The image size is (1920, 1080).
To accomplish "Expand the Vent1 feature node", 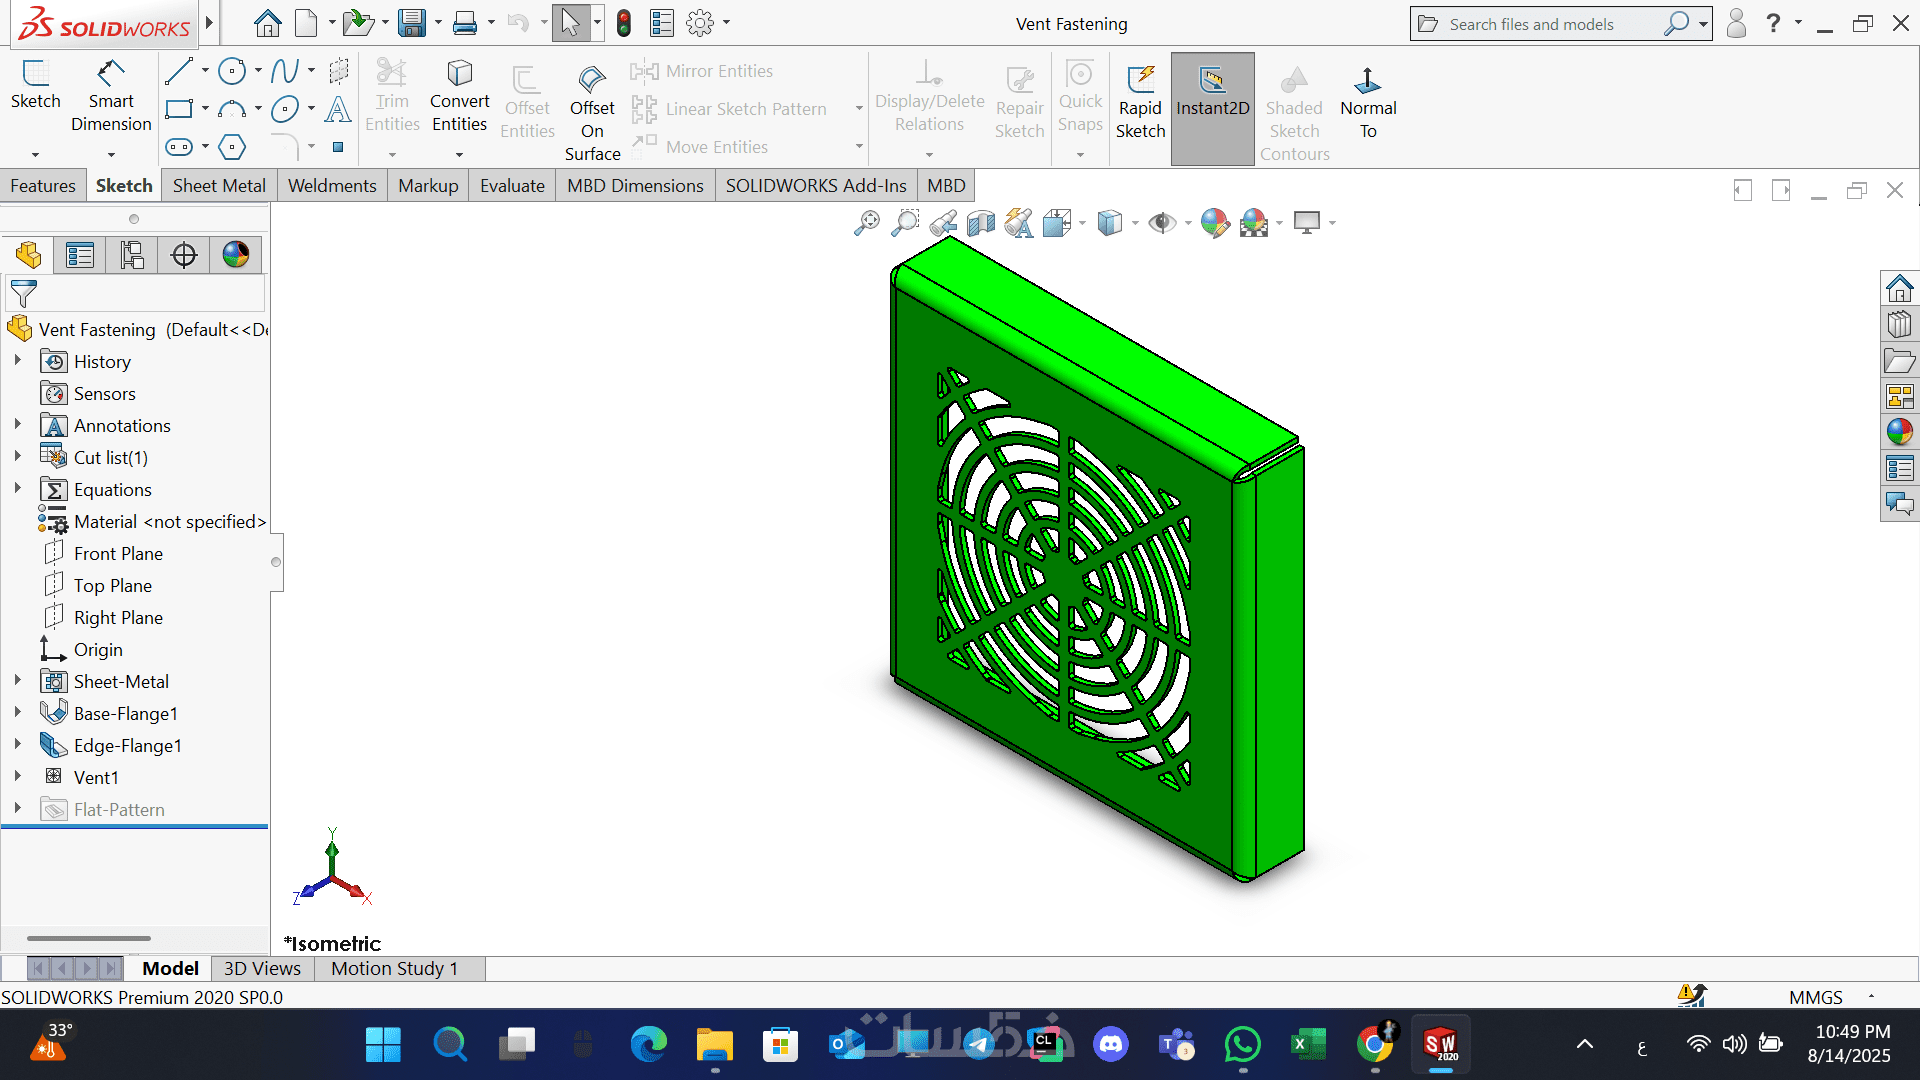I will tap(17, 777).
